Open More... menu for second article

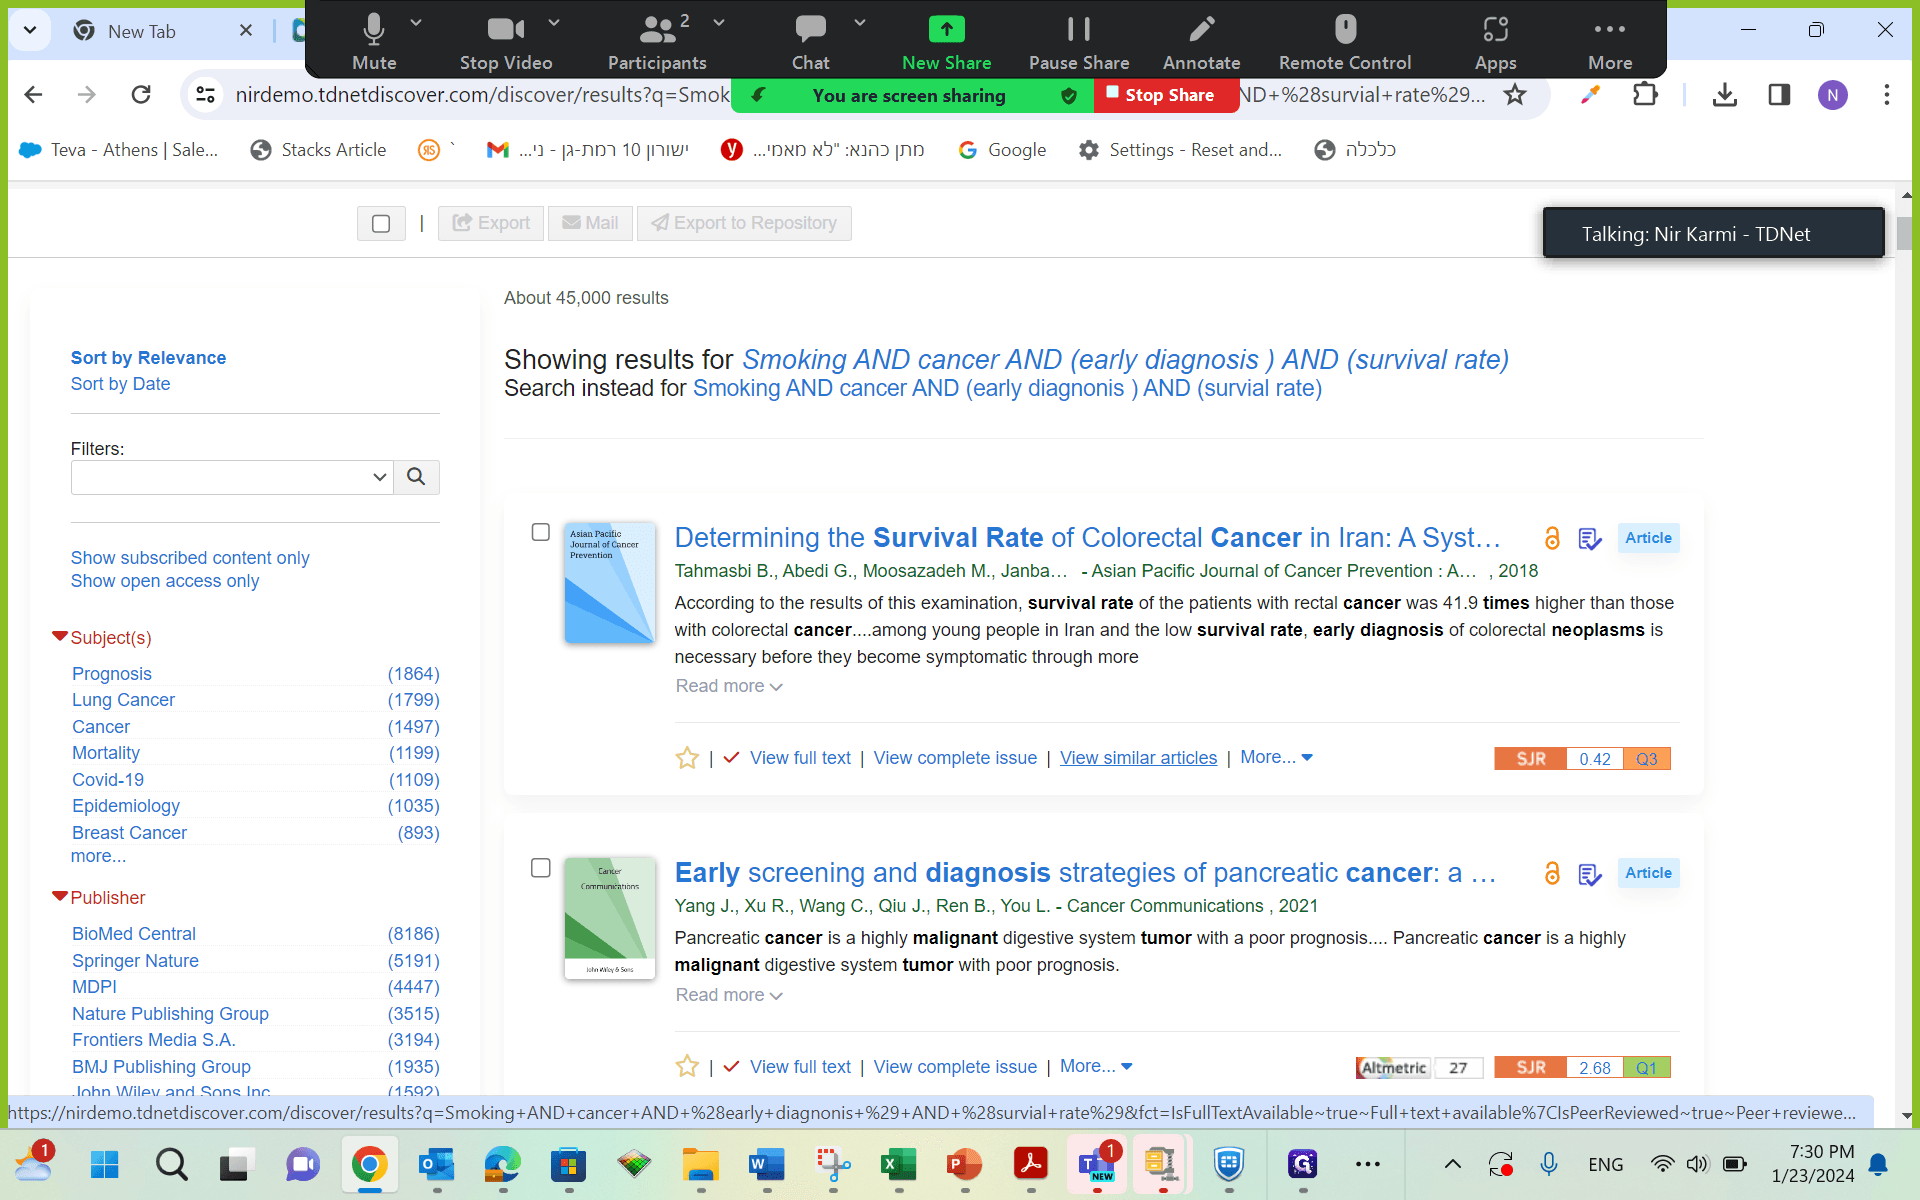tap(1096, 1066)
